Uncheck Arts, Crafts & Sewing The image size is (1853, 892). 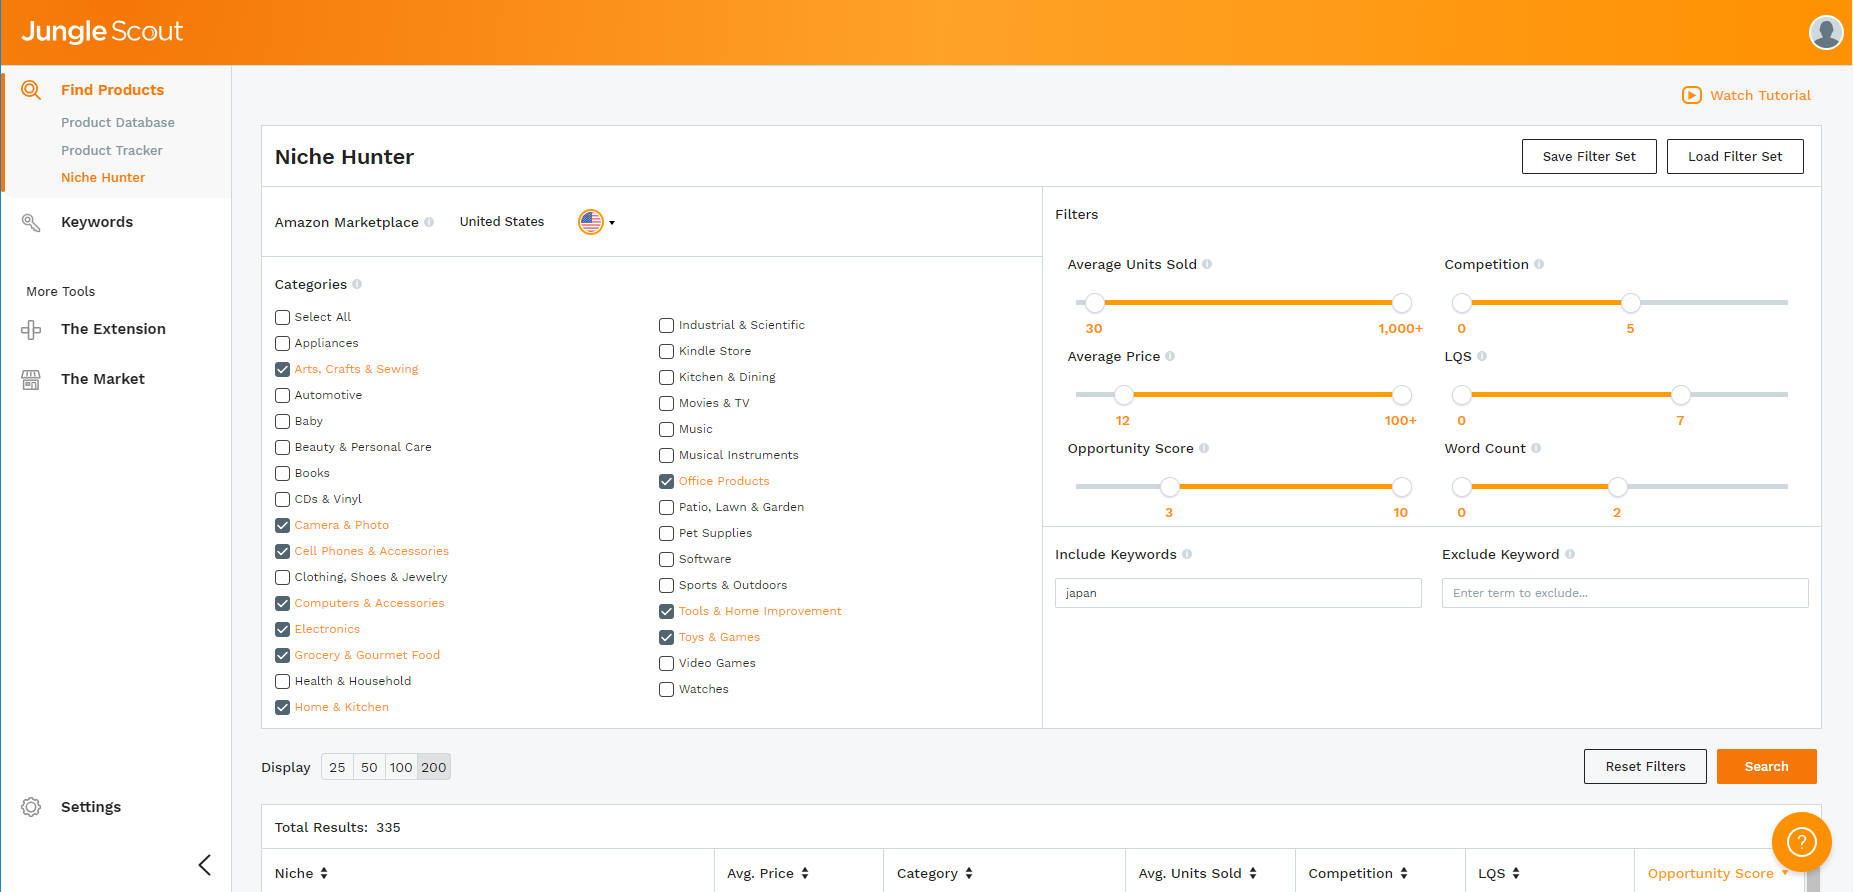[x=283, y=369]
